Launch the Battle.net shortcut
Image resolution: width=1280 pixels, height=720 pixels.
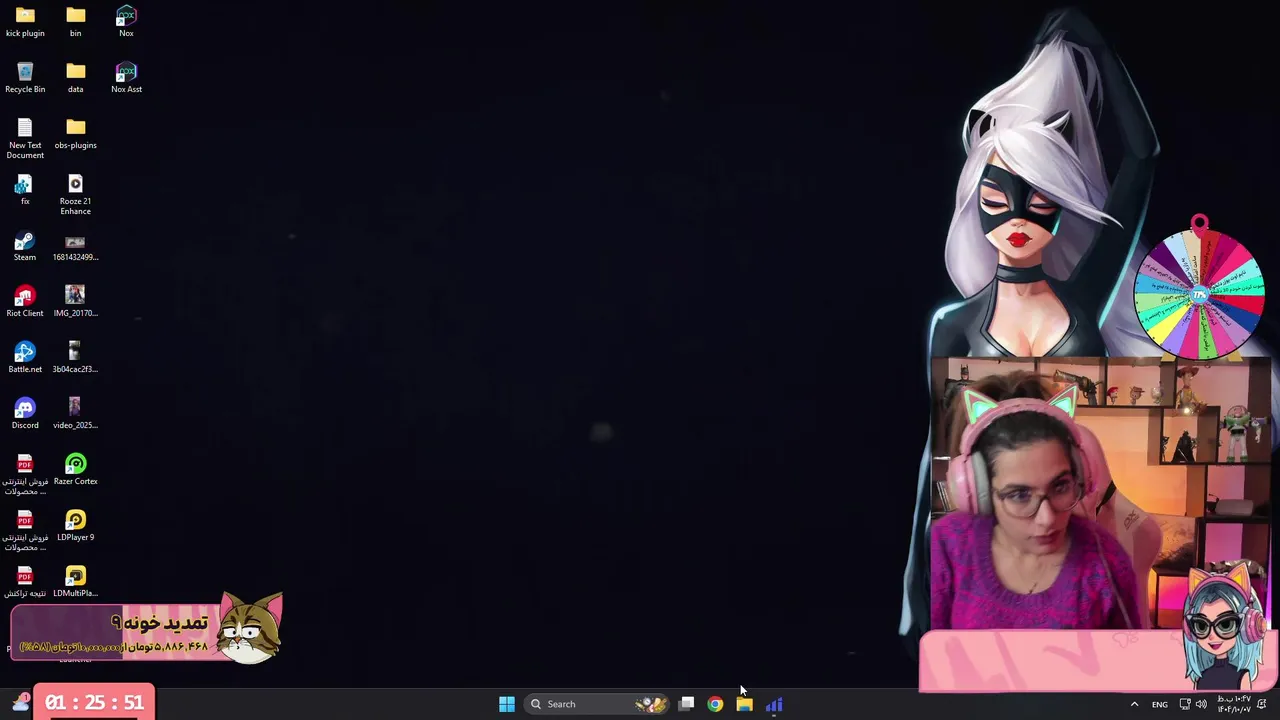[x=25, y=358]
